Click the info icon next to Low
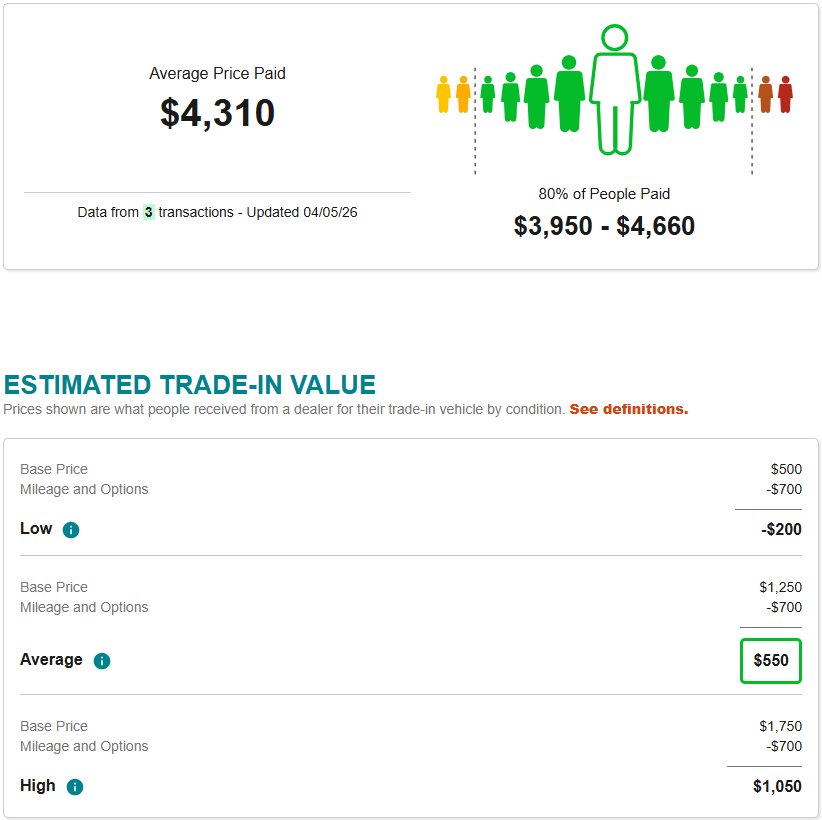822x820 pixels. pyautogui.click(x=71, y=530)
